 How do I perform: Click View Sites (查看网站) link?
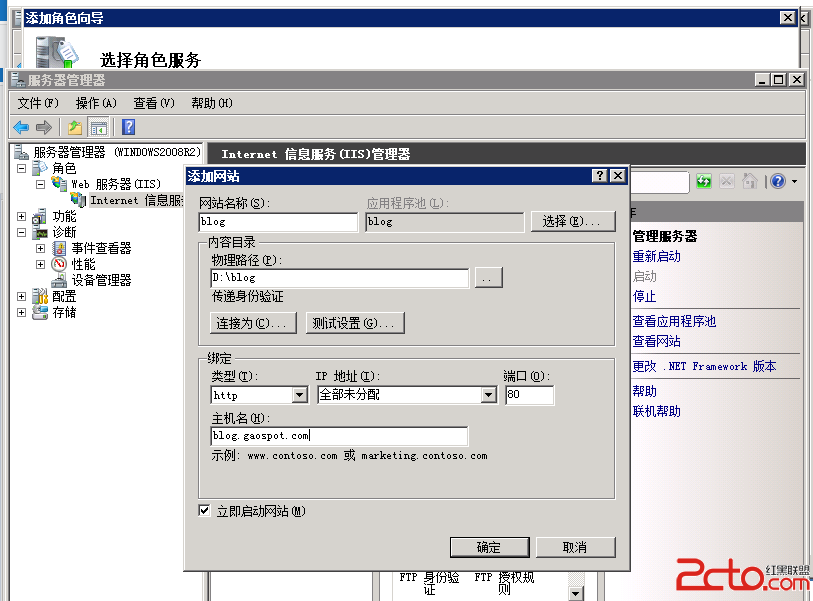(656, 341)
